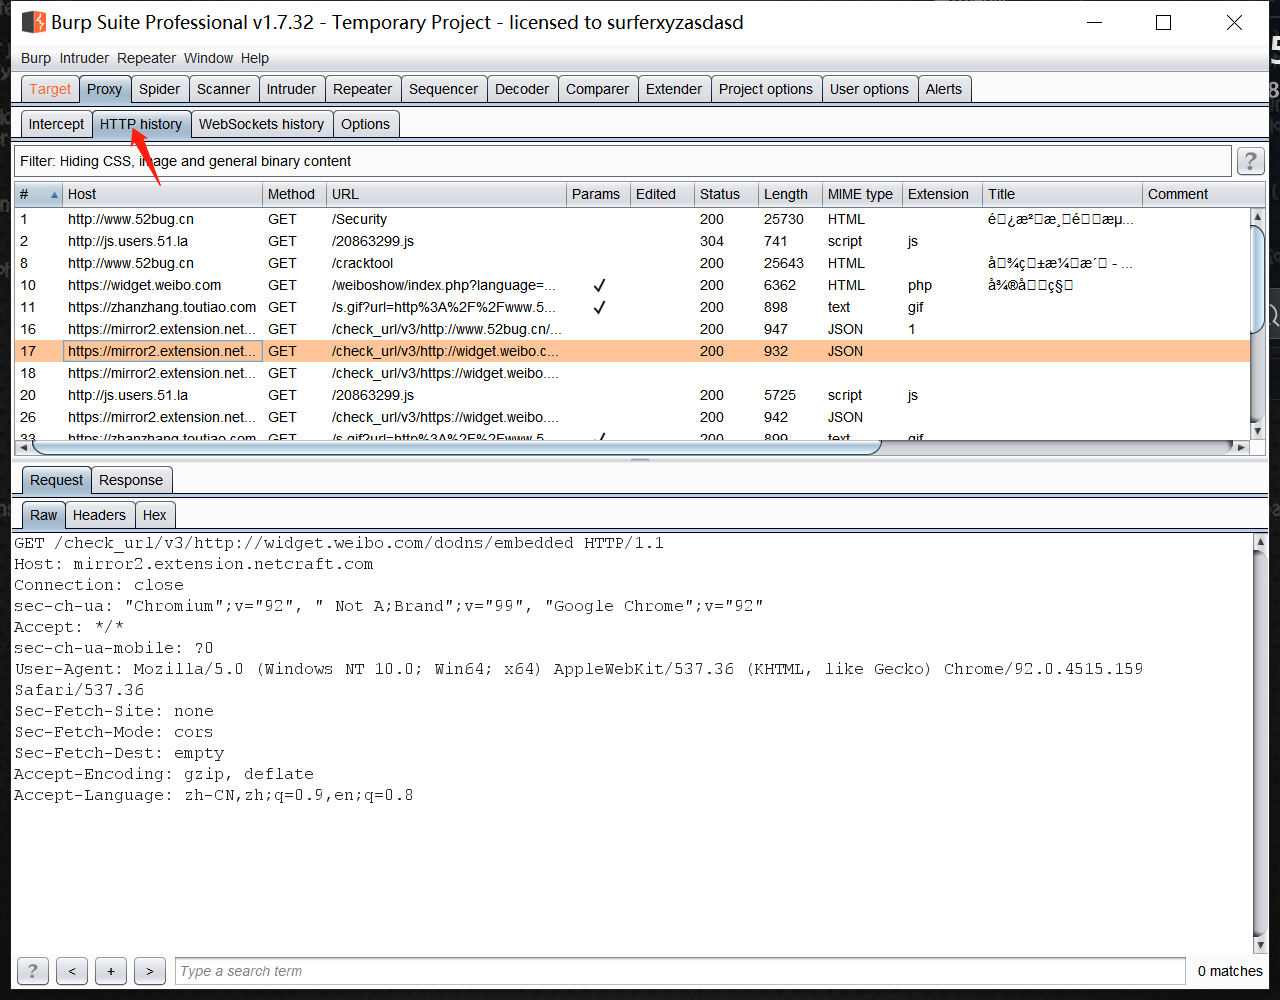Screen dimensions: 1280x1000
Task: Select the row with URL /cracktool
Action: pos(632,263)
